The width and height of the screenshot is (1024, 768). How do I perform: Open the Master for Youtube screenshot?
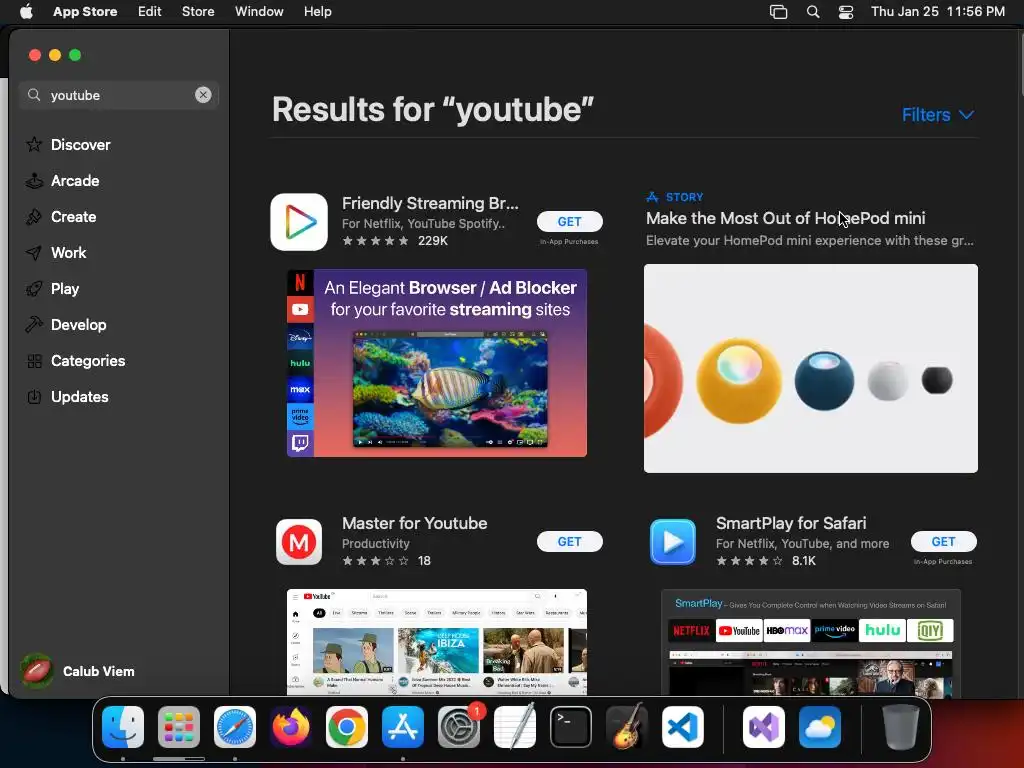click(x=437, y=642)
